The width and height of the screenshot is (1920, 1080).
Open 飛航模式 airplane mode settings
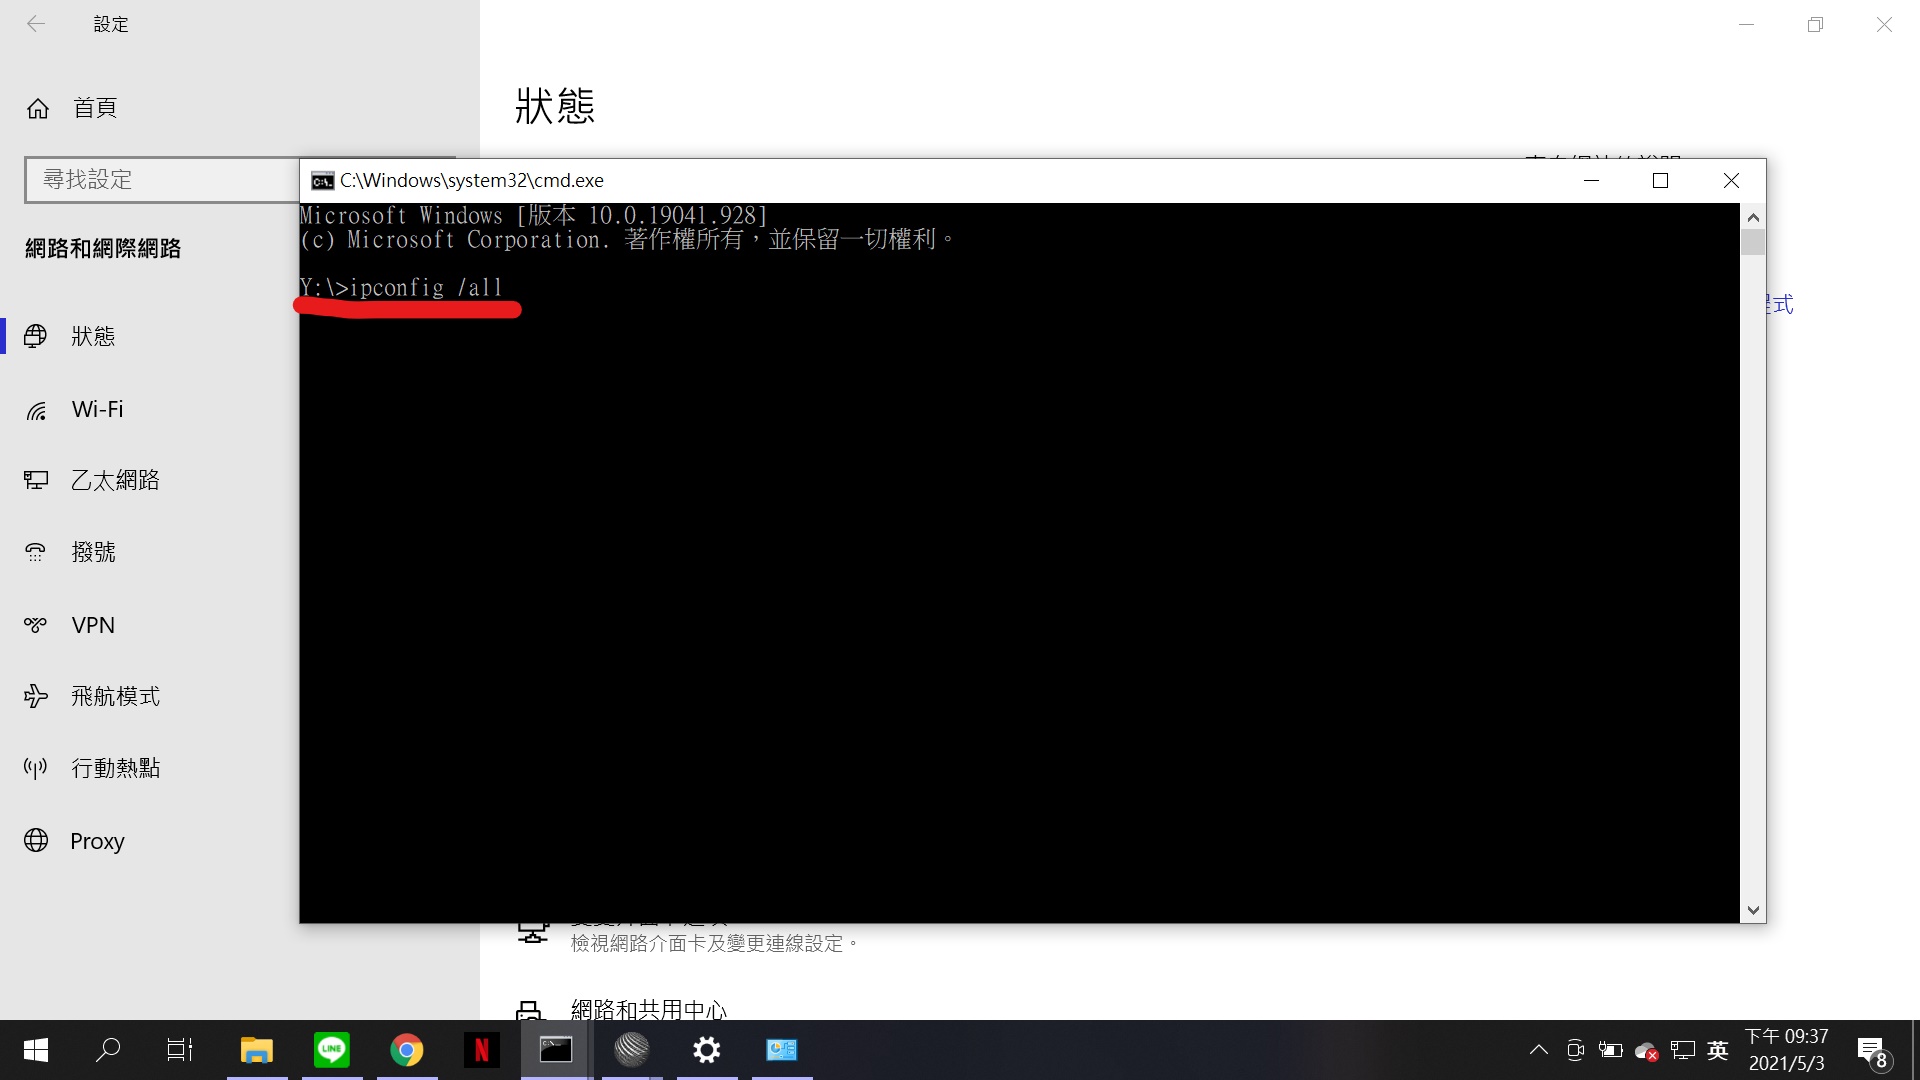[115, 696]
